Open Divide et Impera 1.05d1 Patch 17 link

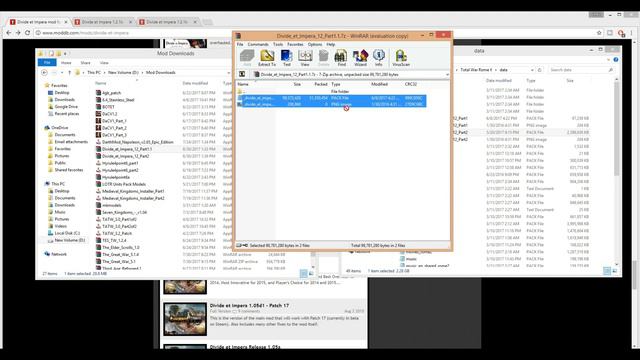(x=249, y=305)
